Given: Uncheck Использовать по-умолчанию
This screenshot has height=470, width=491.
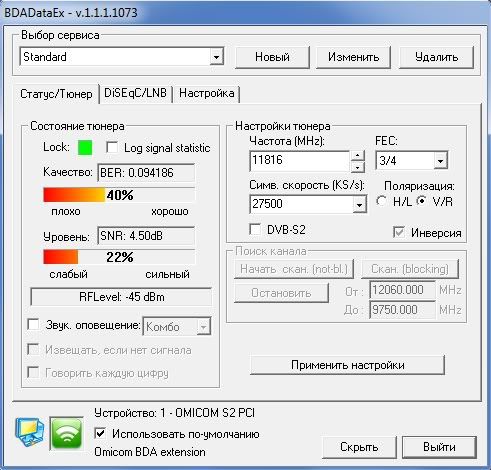Looking at the screenshot, I should 100,434.
